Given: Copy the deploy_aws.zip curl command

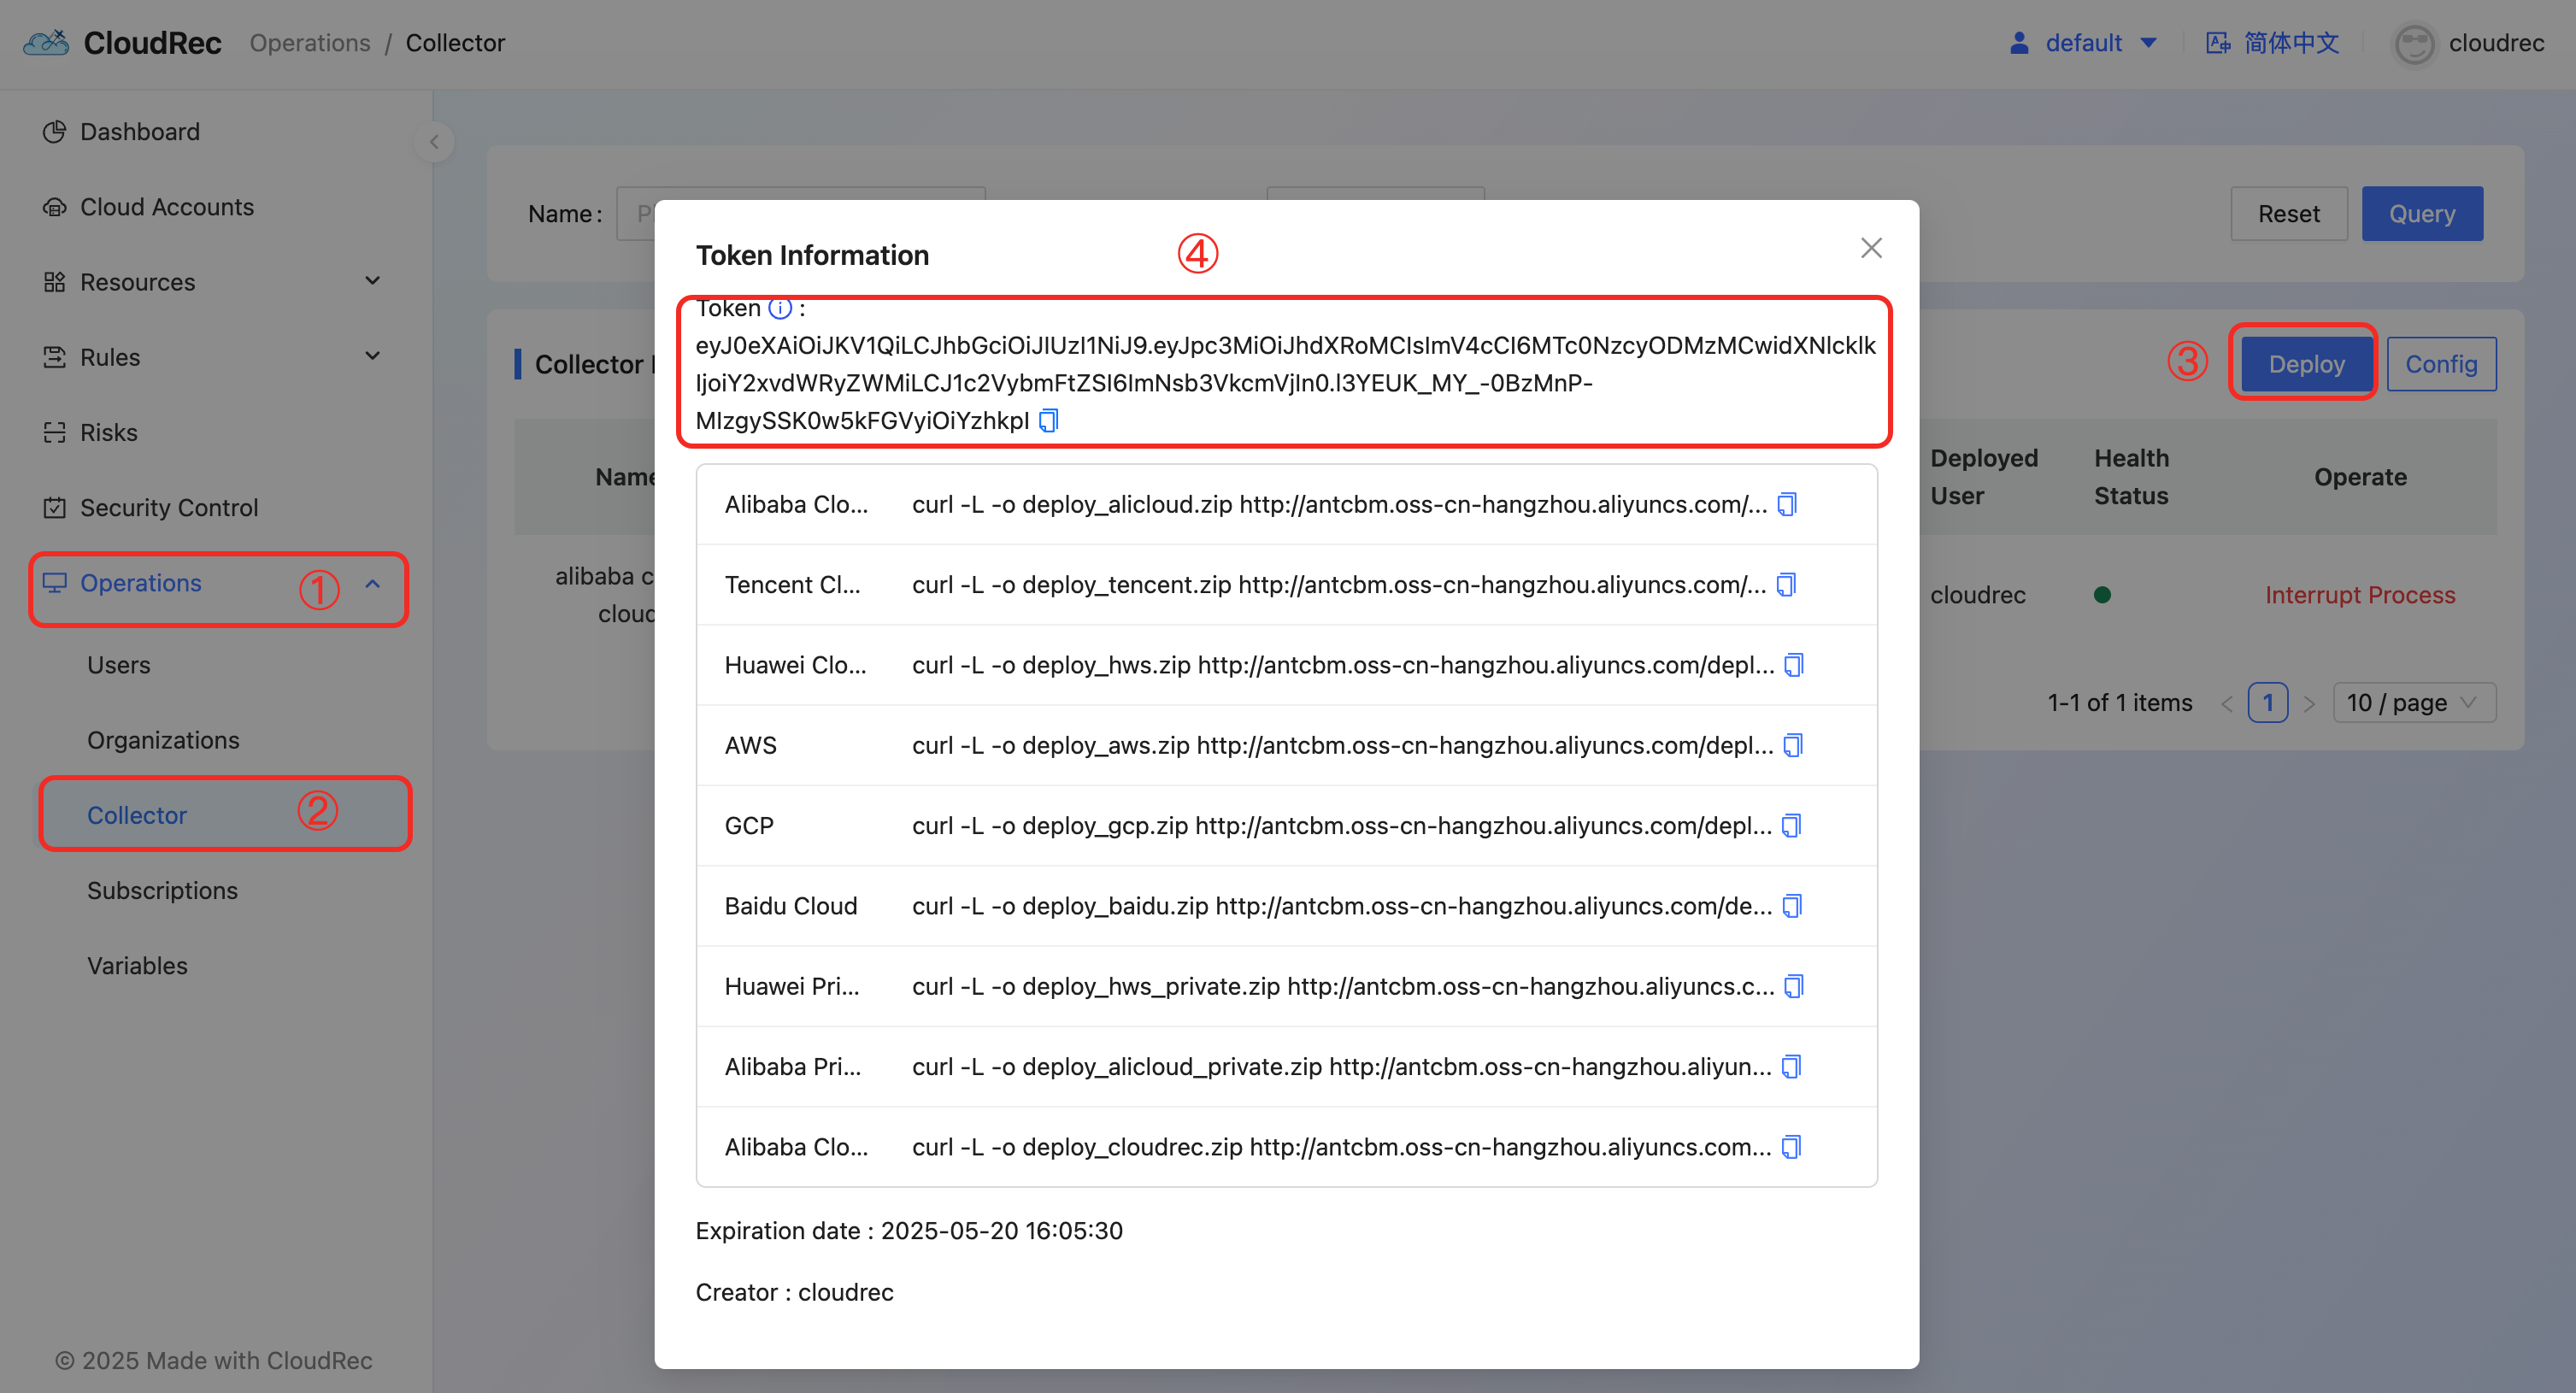Looking at the screenshot, I should click(x=1793, y=745).
